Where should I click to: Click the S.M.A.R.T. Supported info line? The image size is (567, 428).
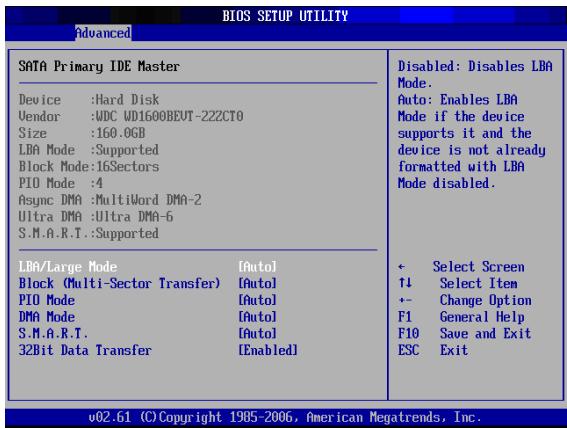click(x=89, y=233)
